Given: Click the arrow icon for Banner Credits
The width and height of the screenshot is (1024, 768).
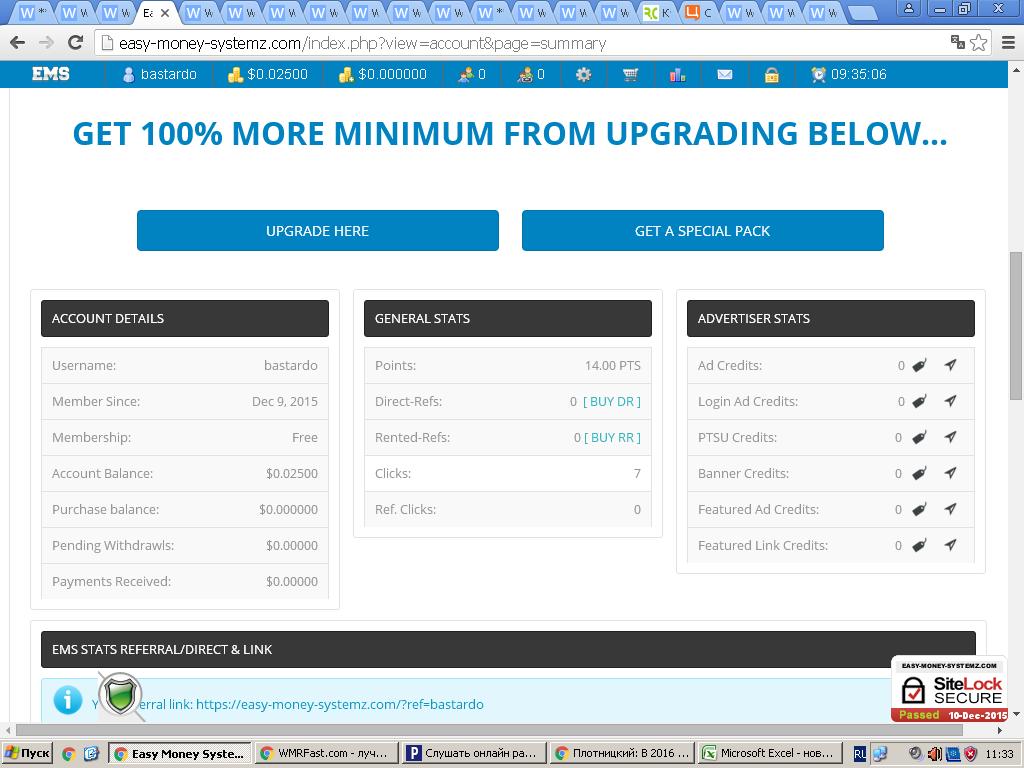Looking at the screenshot, I should coord(950,473).
